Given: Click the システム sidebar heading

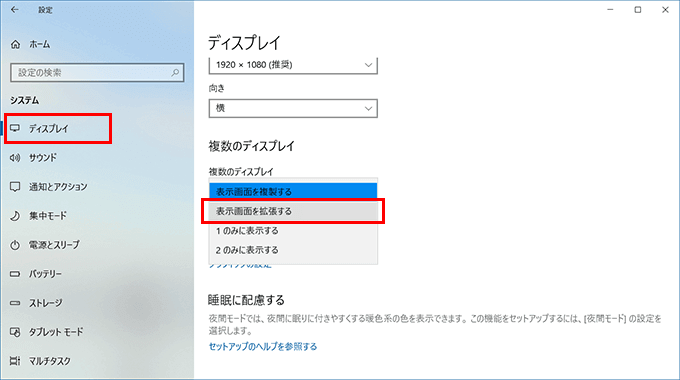Looking at the screenshot, I should [x=25, y=100].
